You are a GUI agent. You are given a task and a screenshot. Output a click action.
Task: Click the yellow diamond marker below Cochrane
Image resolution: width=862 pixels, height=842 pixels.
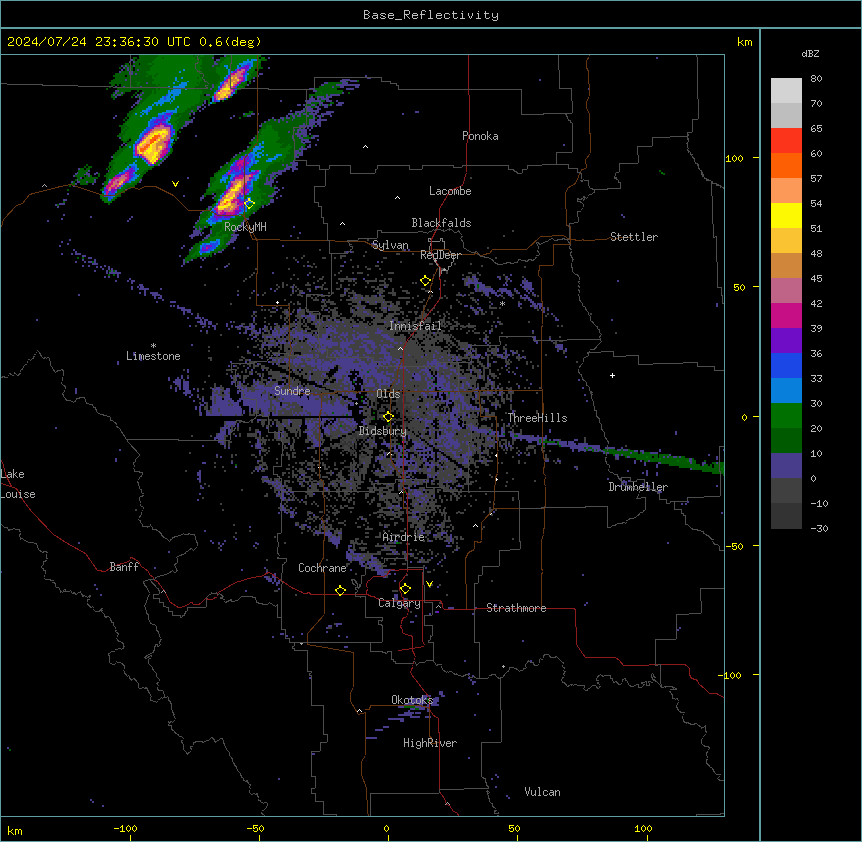340,590
